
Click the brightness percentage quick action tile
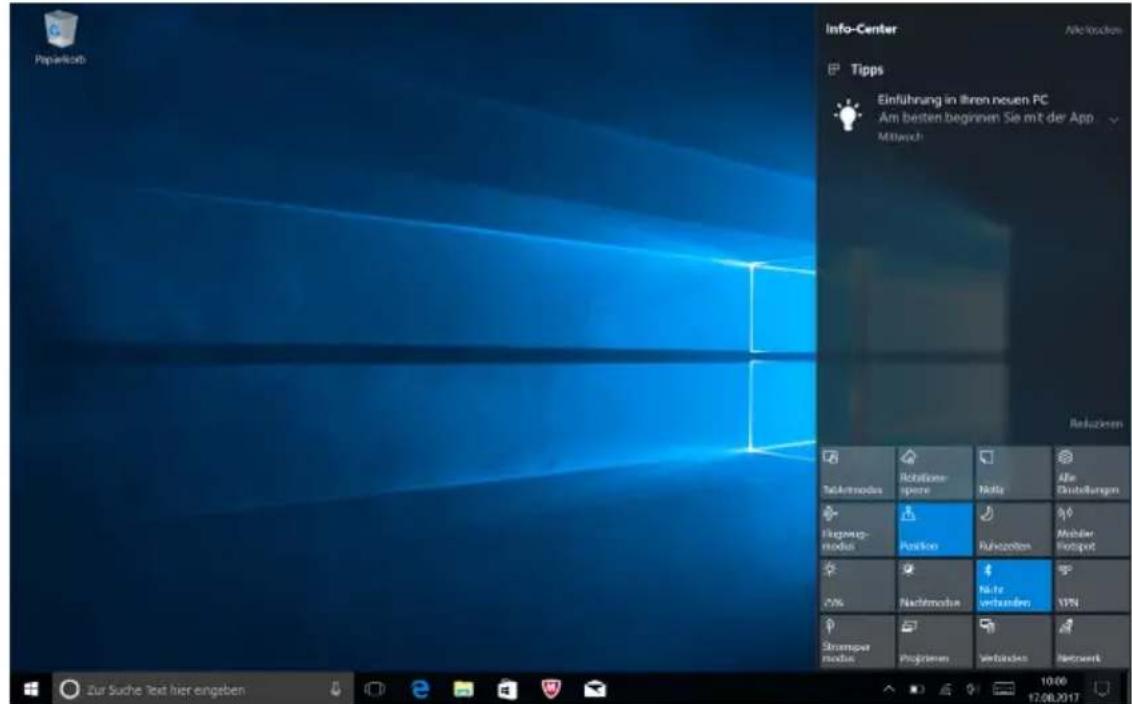pos(857,586)
